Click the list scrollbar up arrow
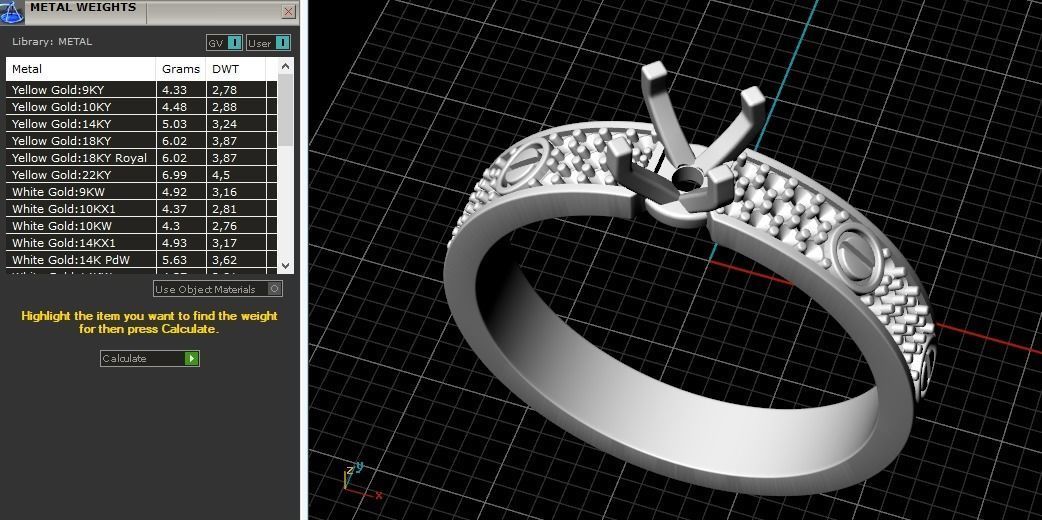The height and width of the screenshot is (520, 1042). 285,66
